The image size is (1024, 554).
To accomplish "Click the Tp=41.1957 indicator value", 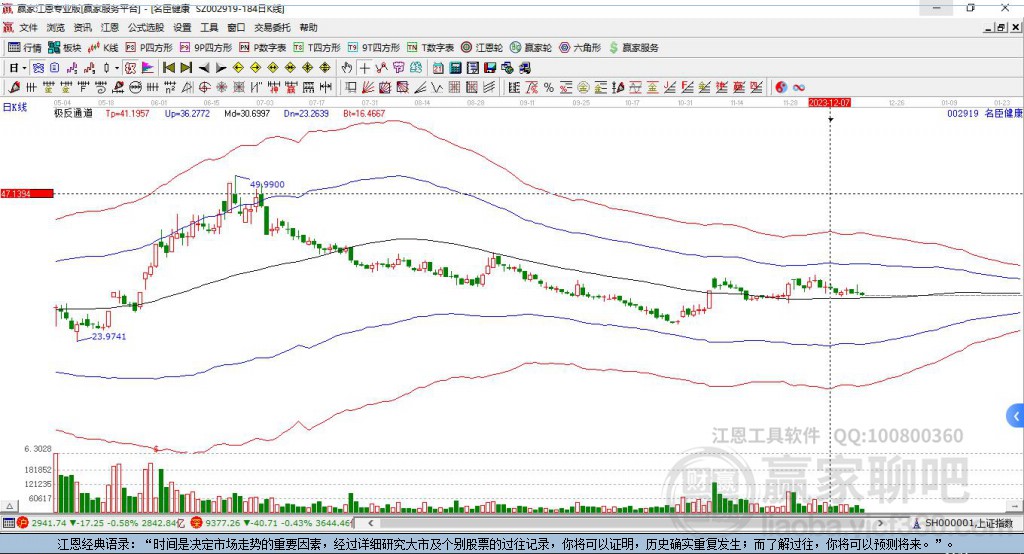I will (x=127, y=113).
